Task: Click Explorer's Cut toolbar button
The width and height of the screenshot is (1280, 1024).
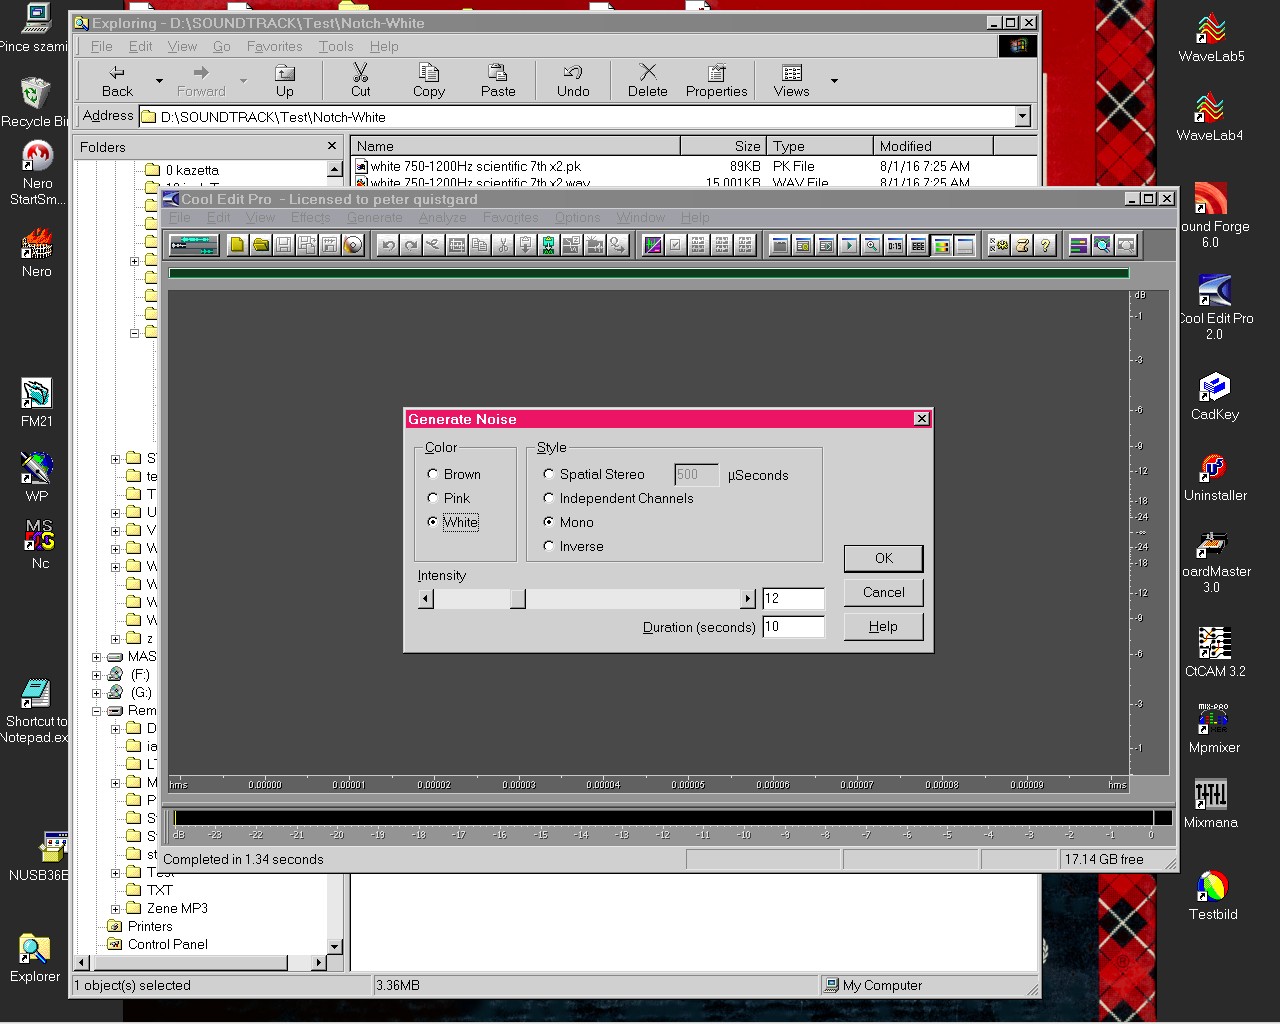Action: [x=361, y=80]
